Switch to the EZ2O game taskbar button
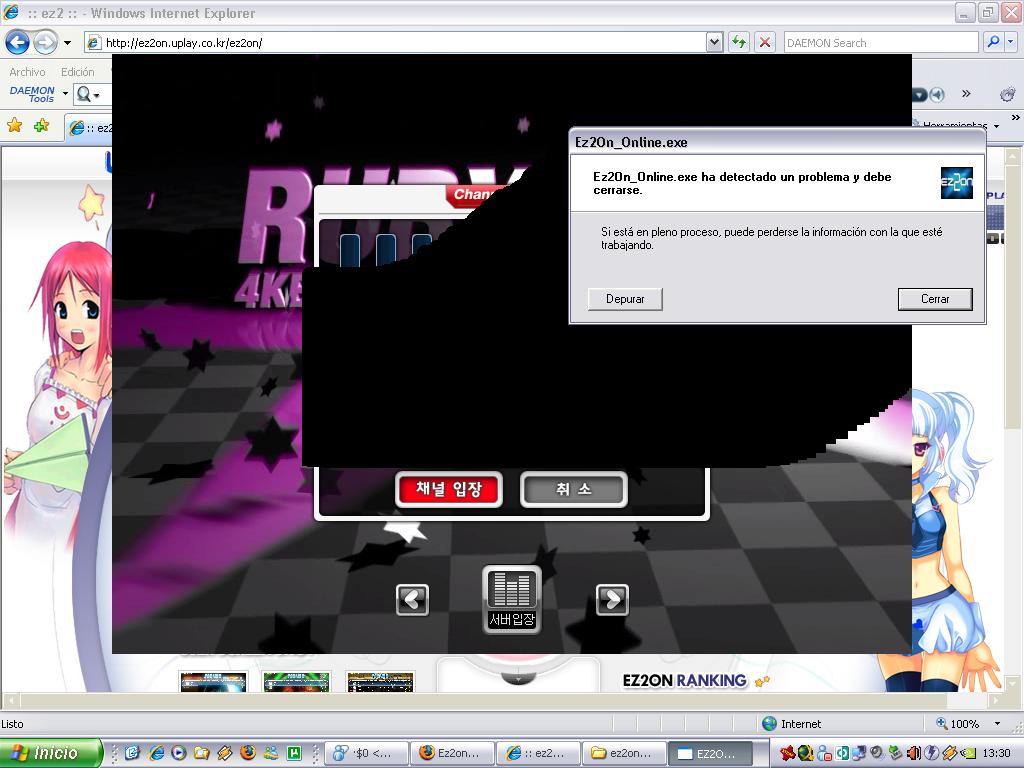This screenshot has height=768, width=1024. click(711, 754)
